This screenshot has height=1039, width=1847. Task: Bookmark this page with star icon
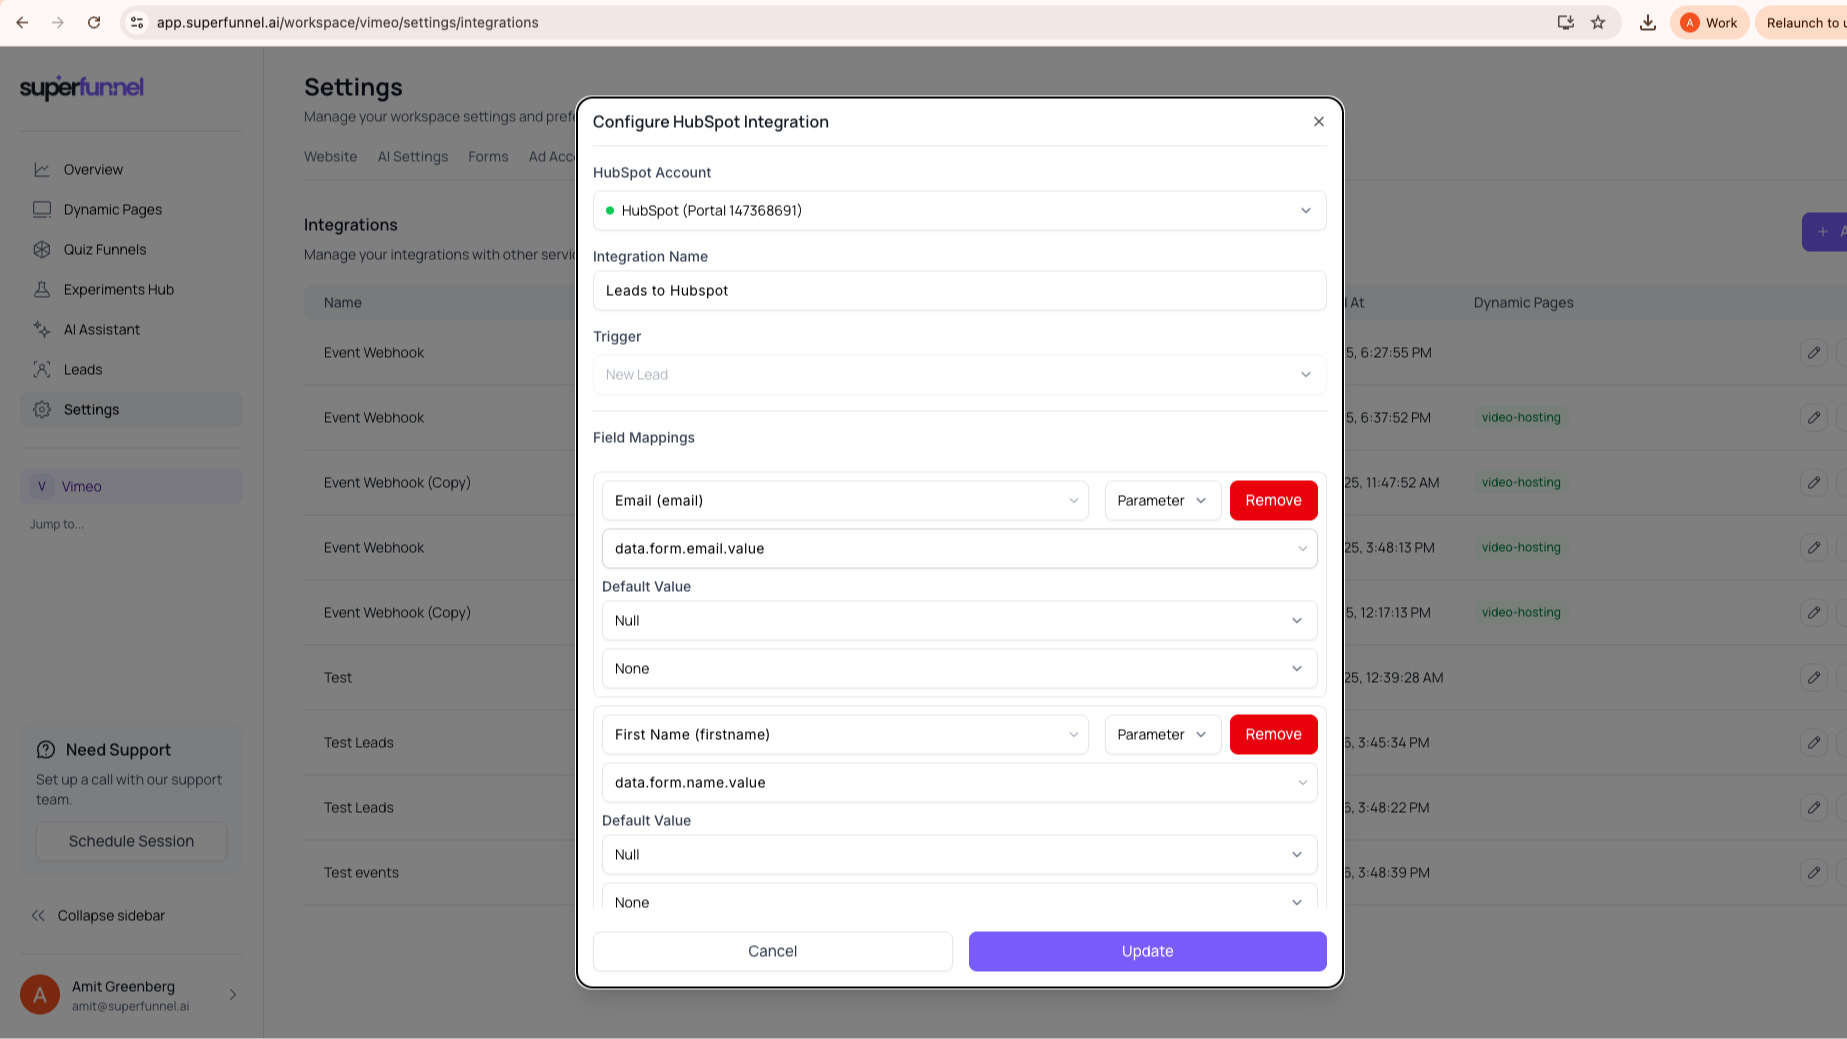(1598, 22)
